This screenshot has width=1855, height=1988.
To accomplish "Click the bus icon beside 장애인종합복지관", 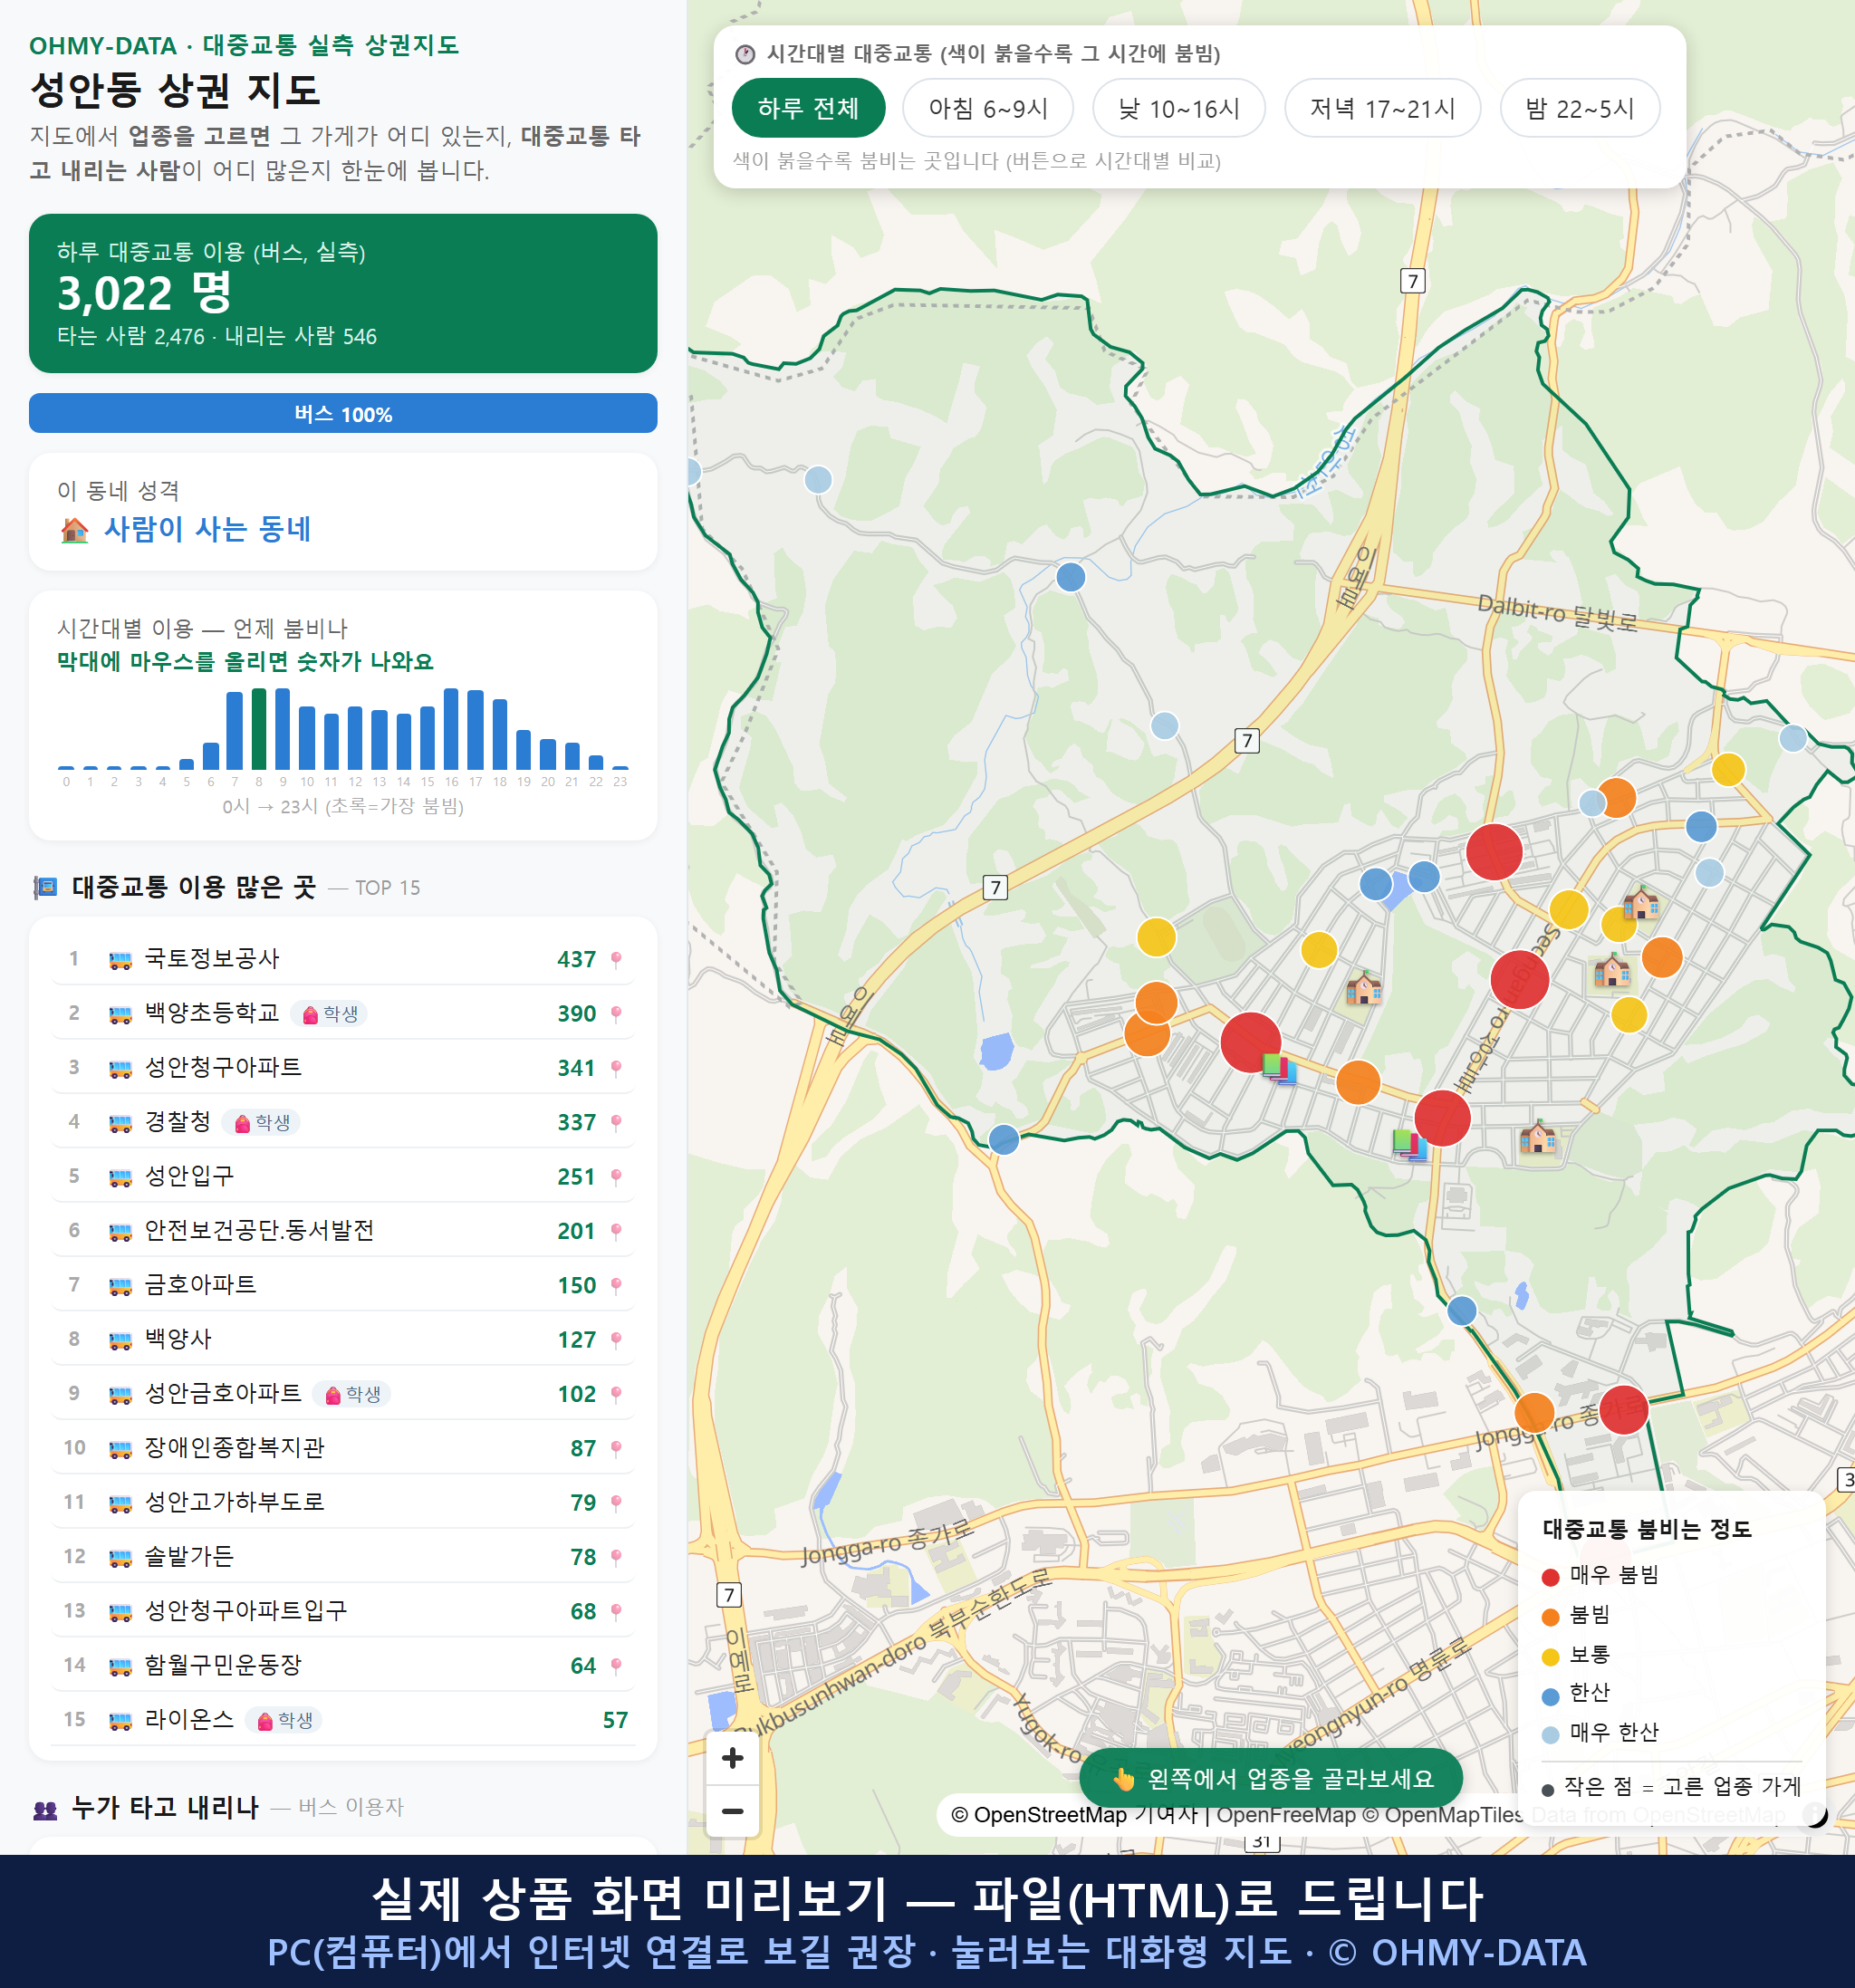I will point(120,1449).
